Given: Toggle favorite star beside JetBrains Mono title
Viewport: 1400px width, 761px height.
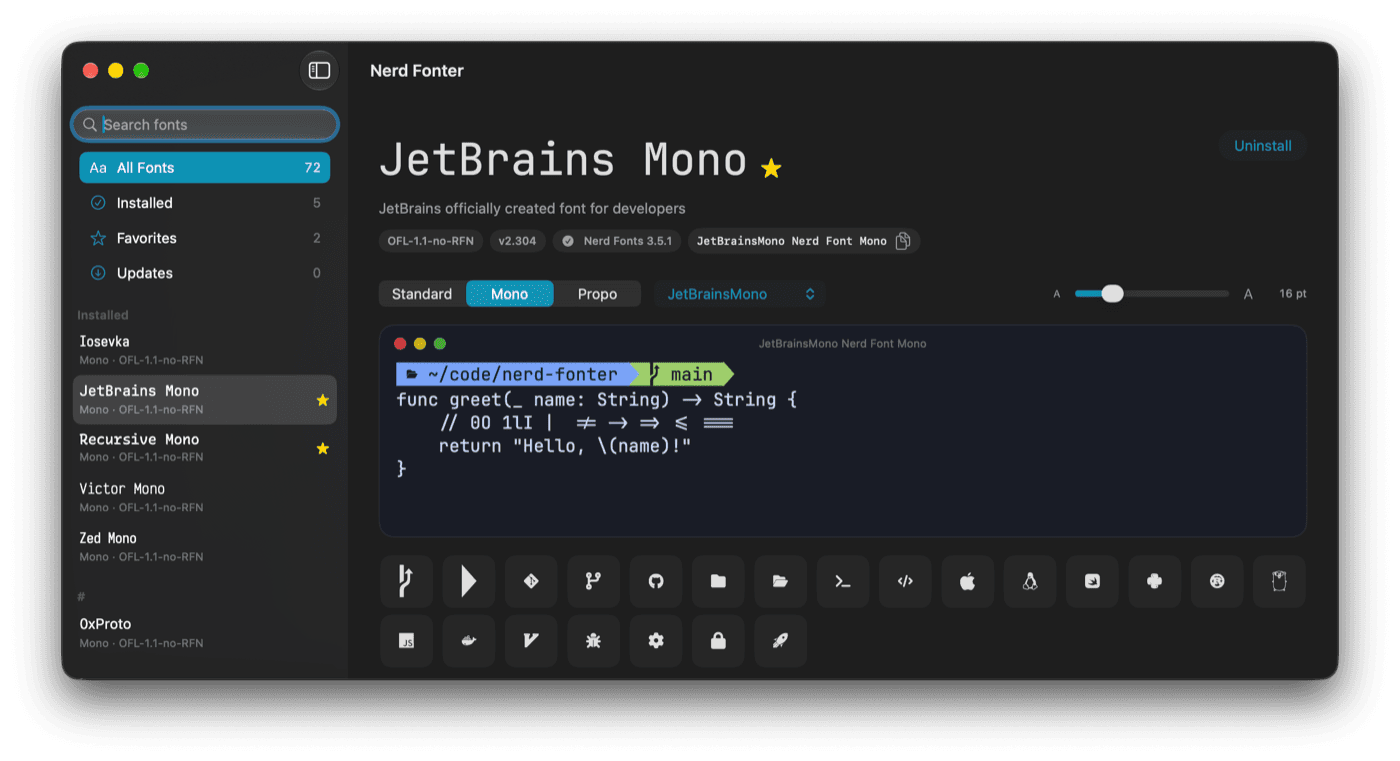Looking at the screenshot, I should [771, 169].
